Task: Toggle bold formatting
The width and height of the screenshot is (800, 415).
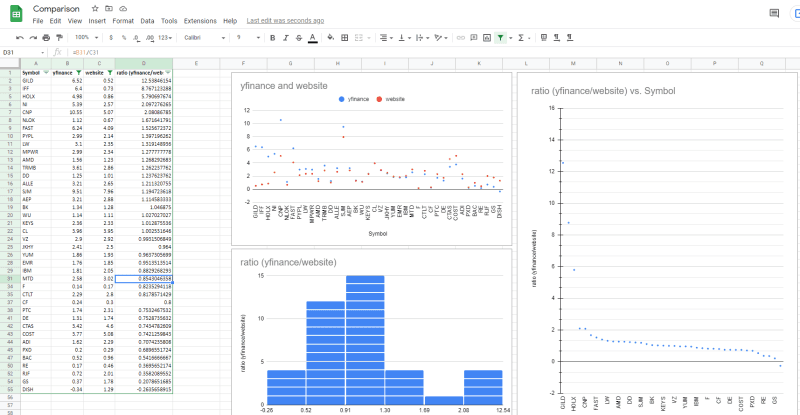Action: pyautogui.click(x=270, y=37)
